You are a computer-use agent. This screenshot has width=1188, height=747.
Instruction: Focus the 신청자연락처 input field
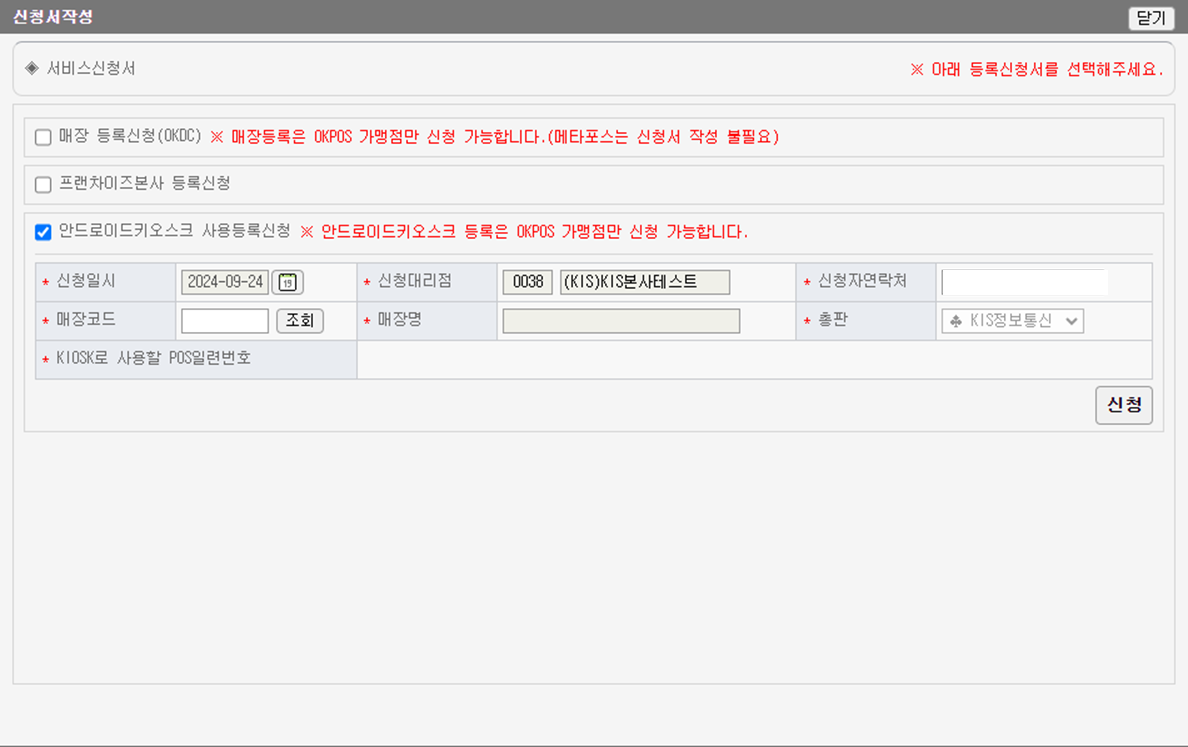coord(1024,282)
